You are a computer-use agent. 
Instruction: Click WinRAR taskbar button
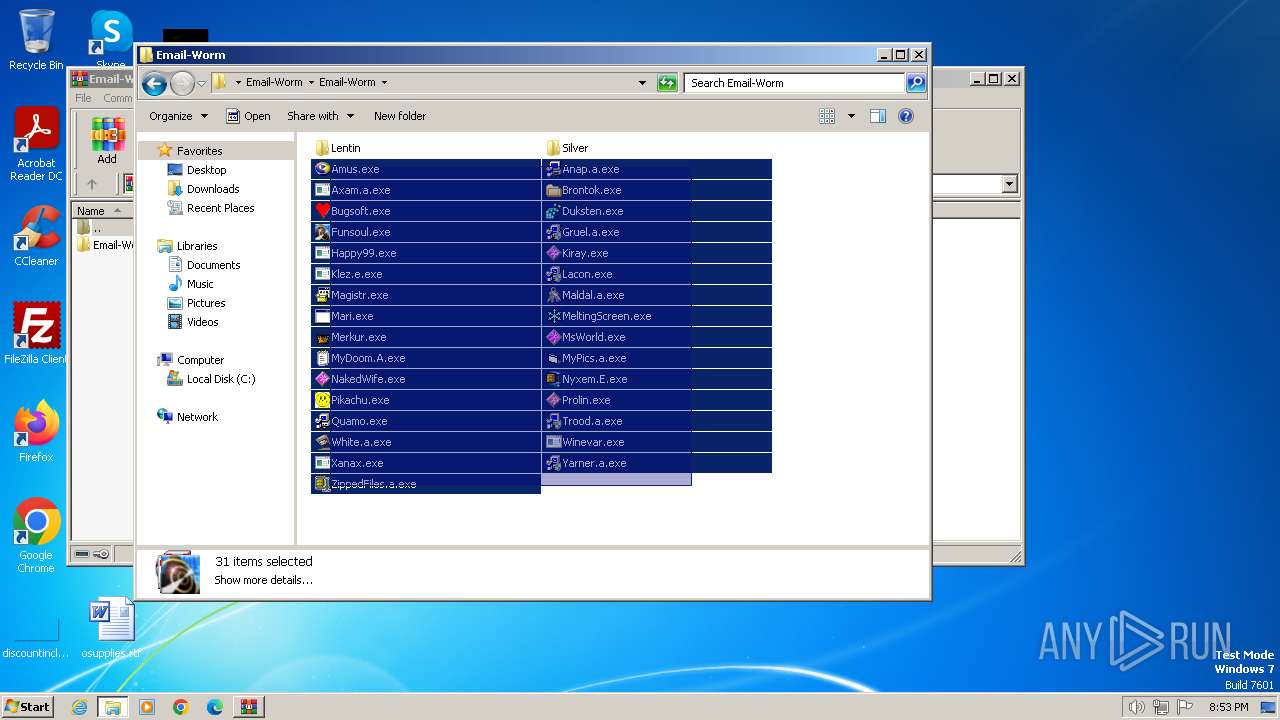pyautogui.click(x=248, y=706)
